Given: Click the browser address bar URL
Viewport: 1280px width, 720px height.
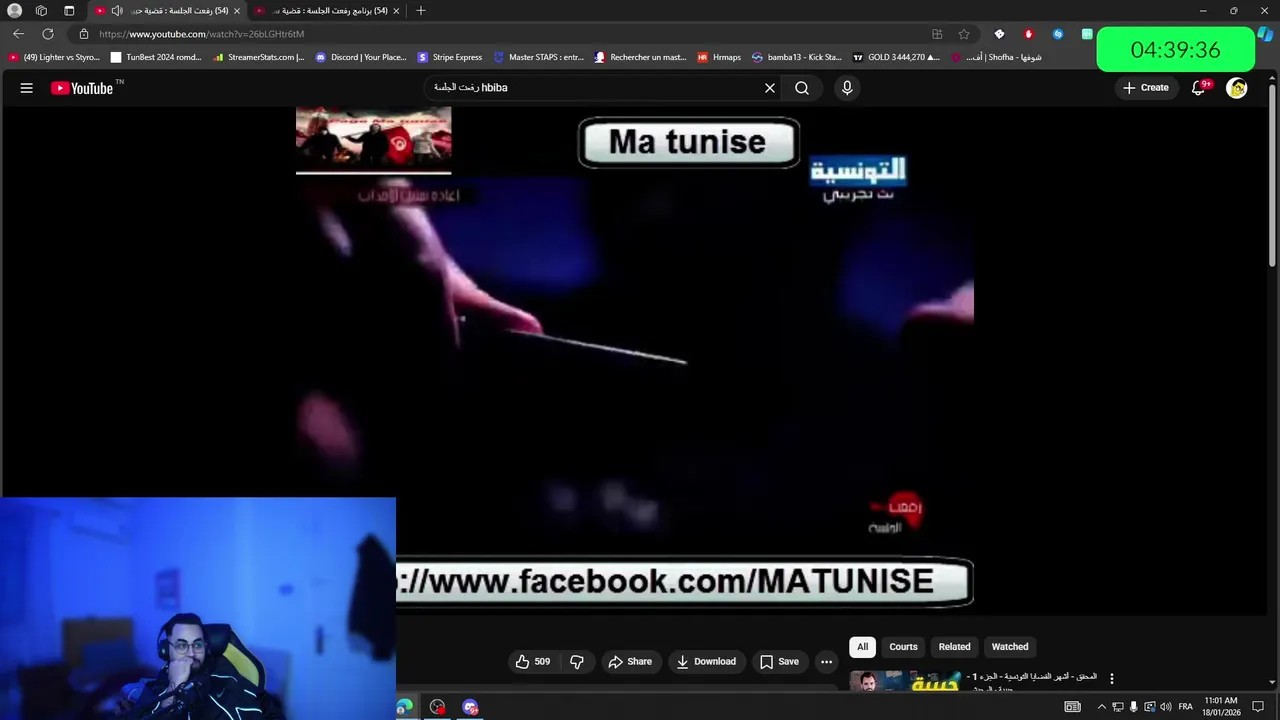Looking at the screenshot, I should click(201, 34).
